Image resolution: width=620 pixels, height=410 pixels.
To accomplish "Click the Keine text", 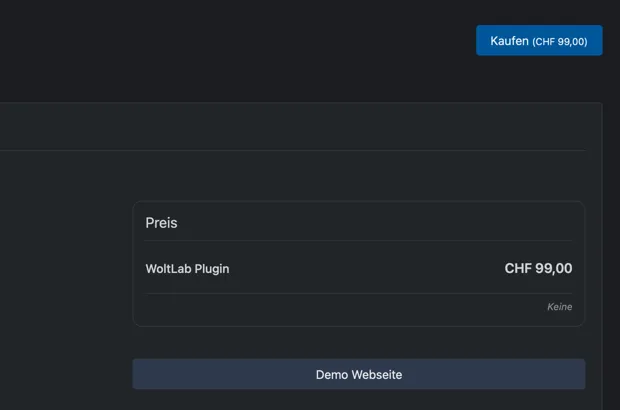I will click(560, 307).
